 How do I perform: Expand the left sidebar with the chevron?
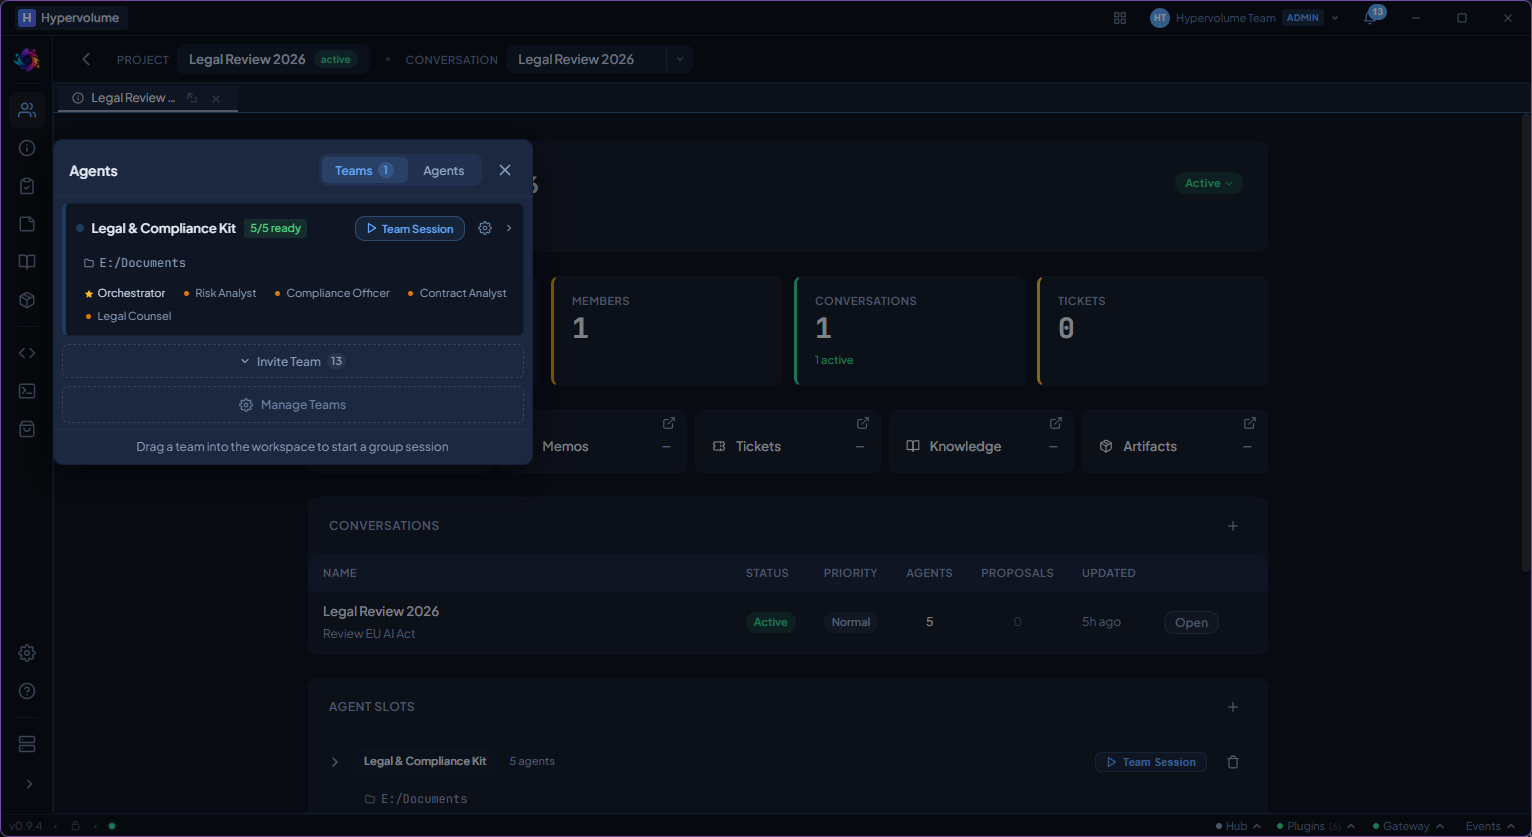(x=28, y=784)
